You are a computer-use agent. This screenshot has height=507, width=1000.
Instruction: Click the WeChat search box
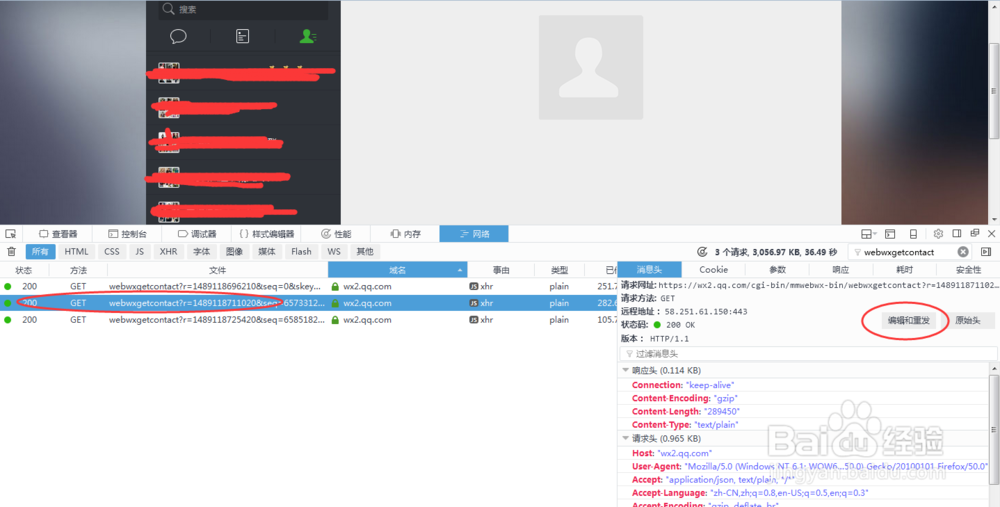tap(244, 9)
